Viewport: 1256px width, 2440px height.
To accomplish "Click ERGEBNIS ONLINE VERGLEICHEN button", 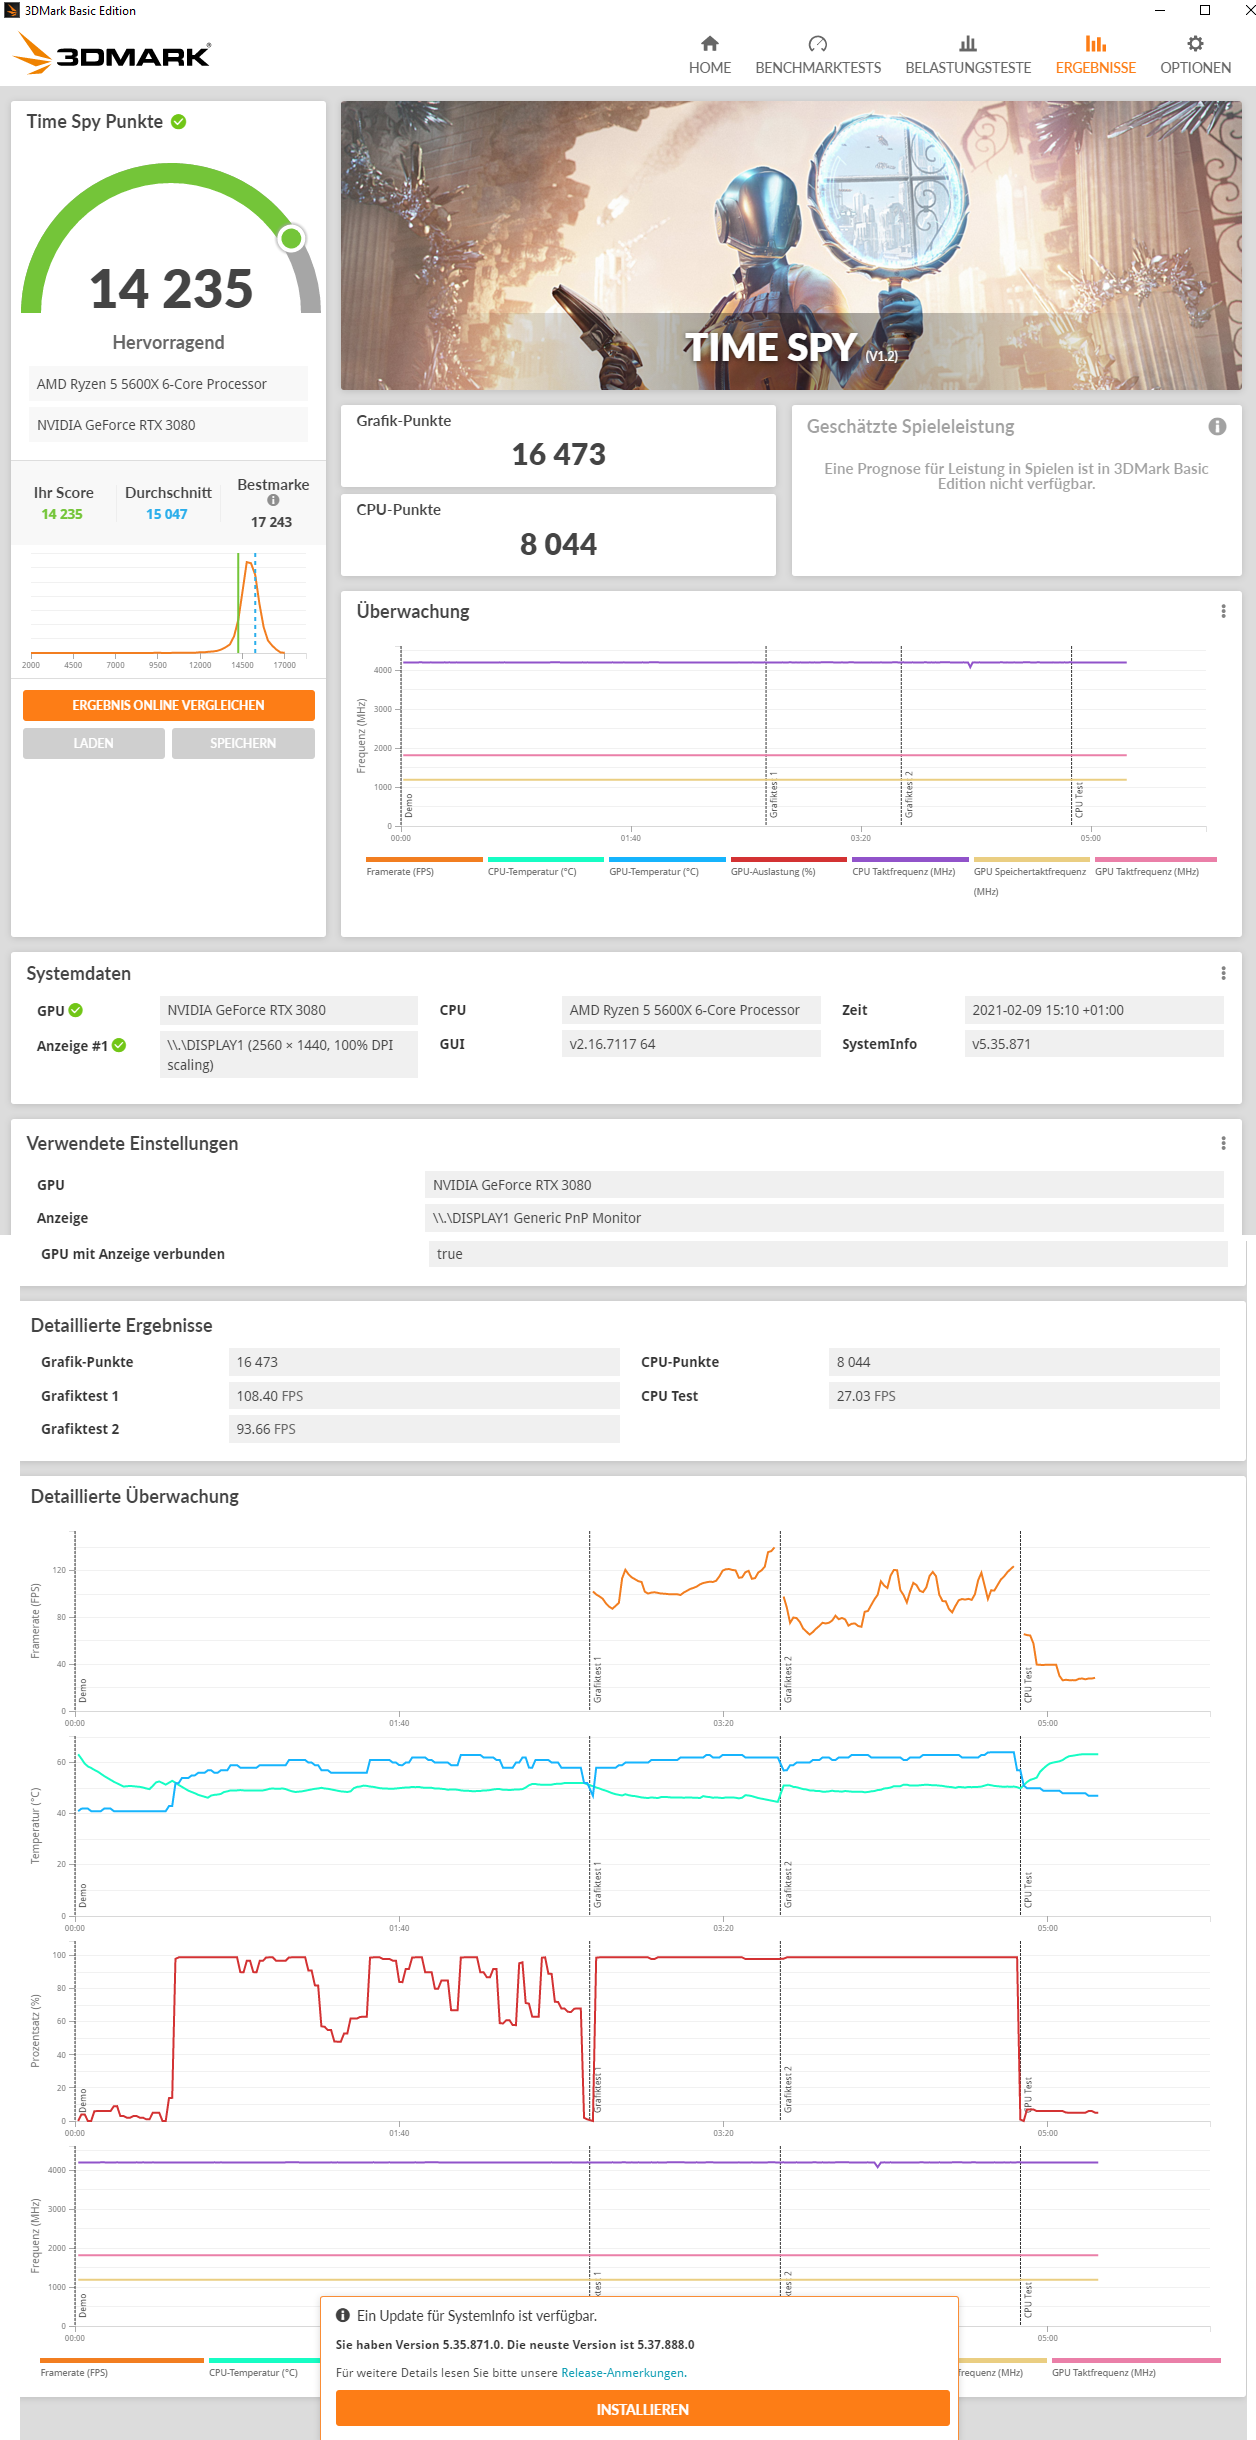I will [x=169, y=705].
